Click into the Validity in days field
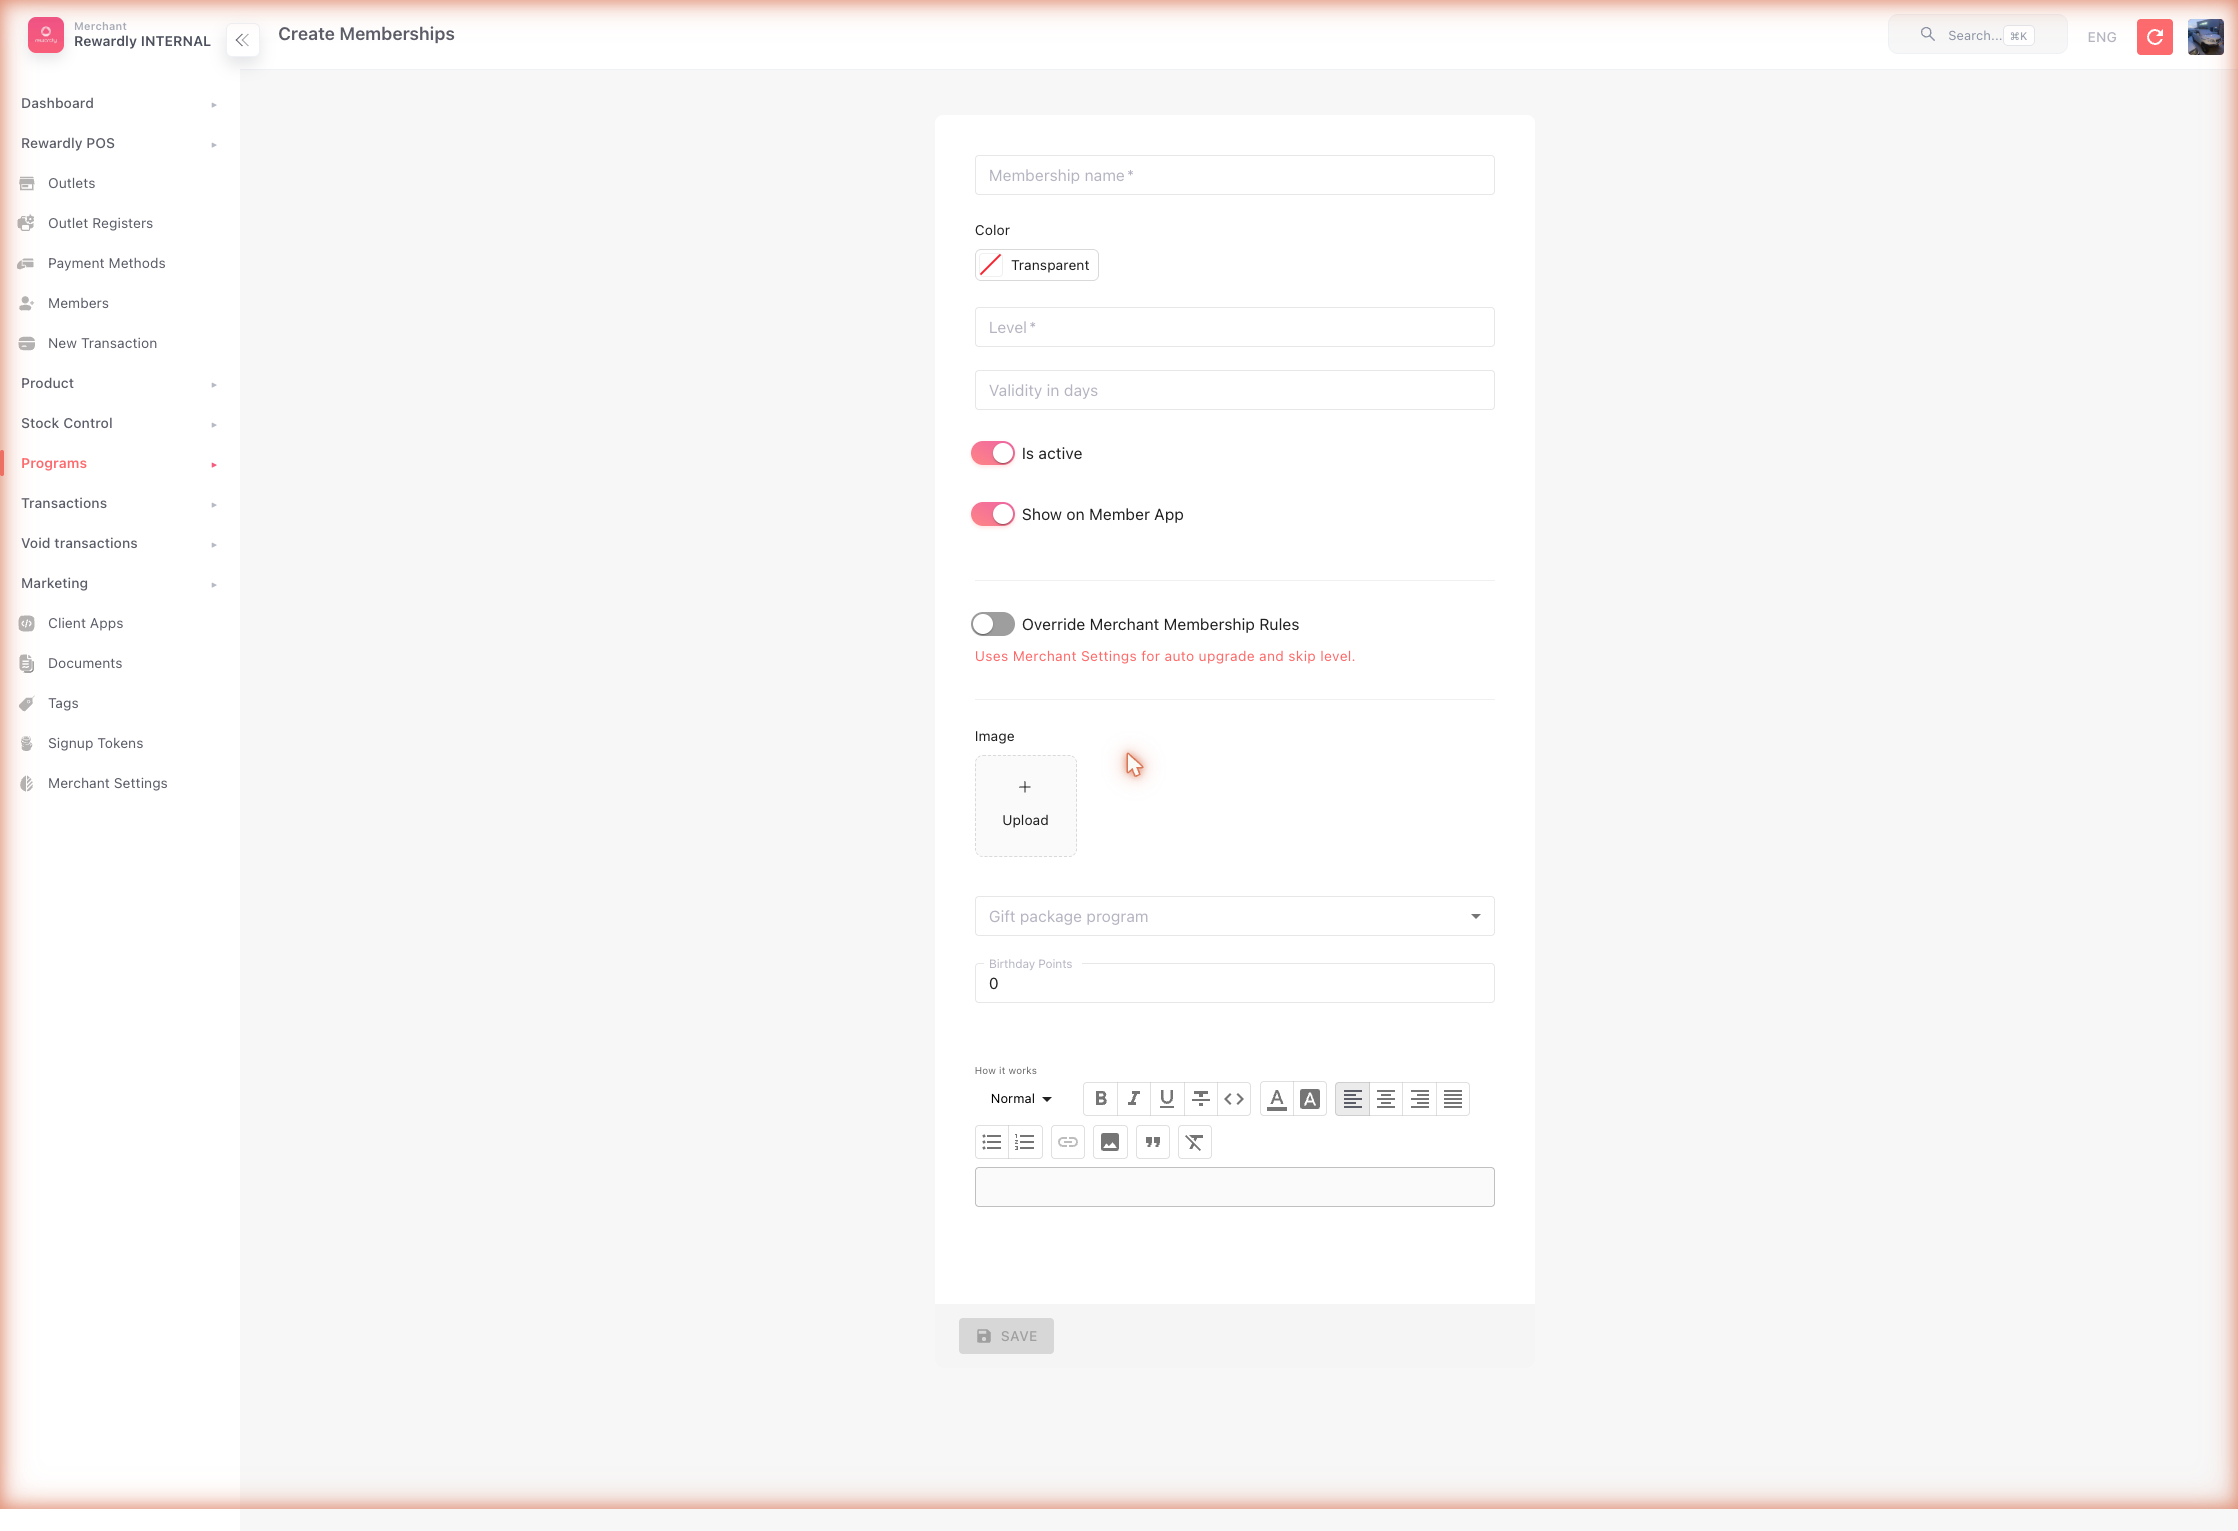Viewport: 2238px width, 1531px height. [1234, 390]
